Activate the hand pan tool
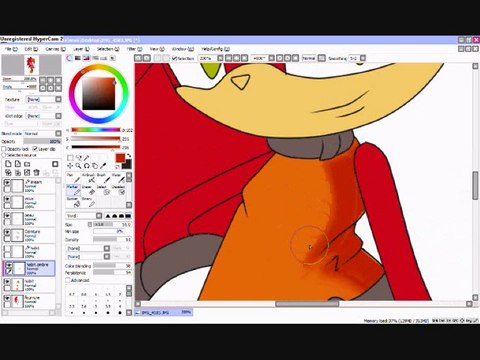Screen dimensions: 480x360 click(x=95, y=166)
